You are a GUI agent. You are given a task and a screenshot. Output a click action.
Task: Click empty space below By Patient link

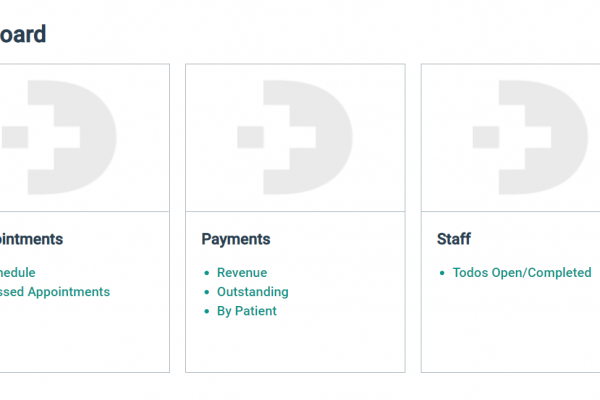[x=295, y=345]
